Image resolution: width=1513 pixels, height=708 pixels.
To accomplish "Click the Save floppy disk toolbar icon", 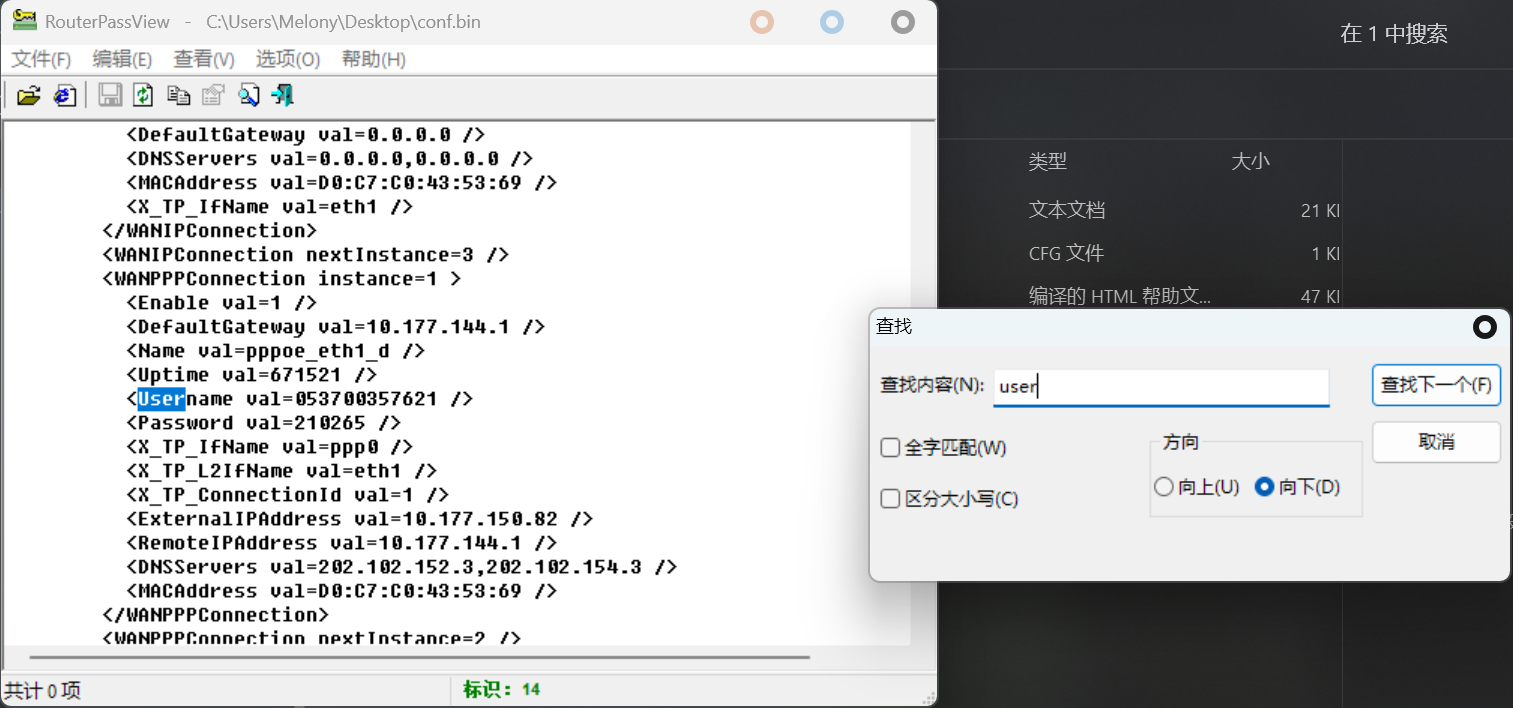I will coord(110,96).
